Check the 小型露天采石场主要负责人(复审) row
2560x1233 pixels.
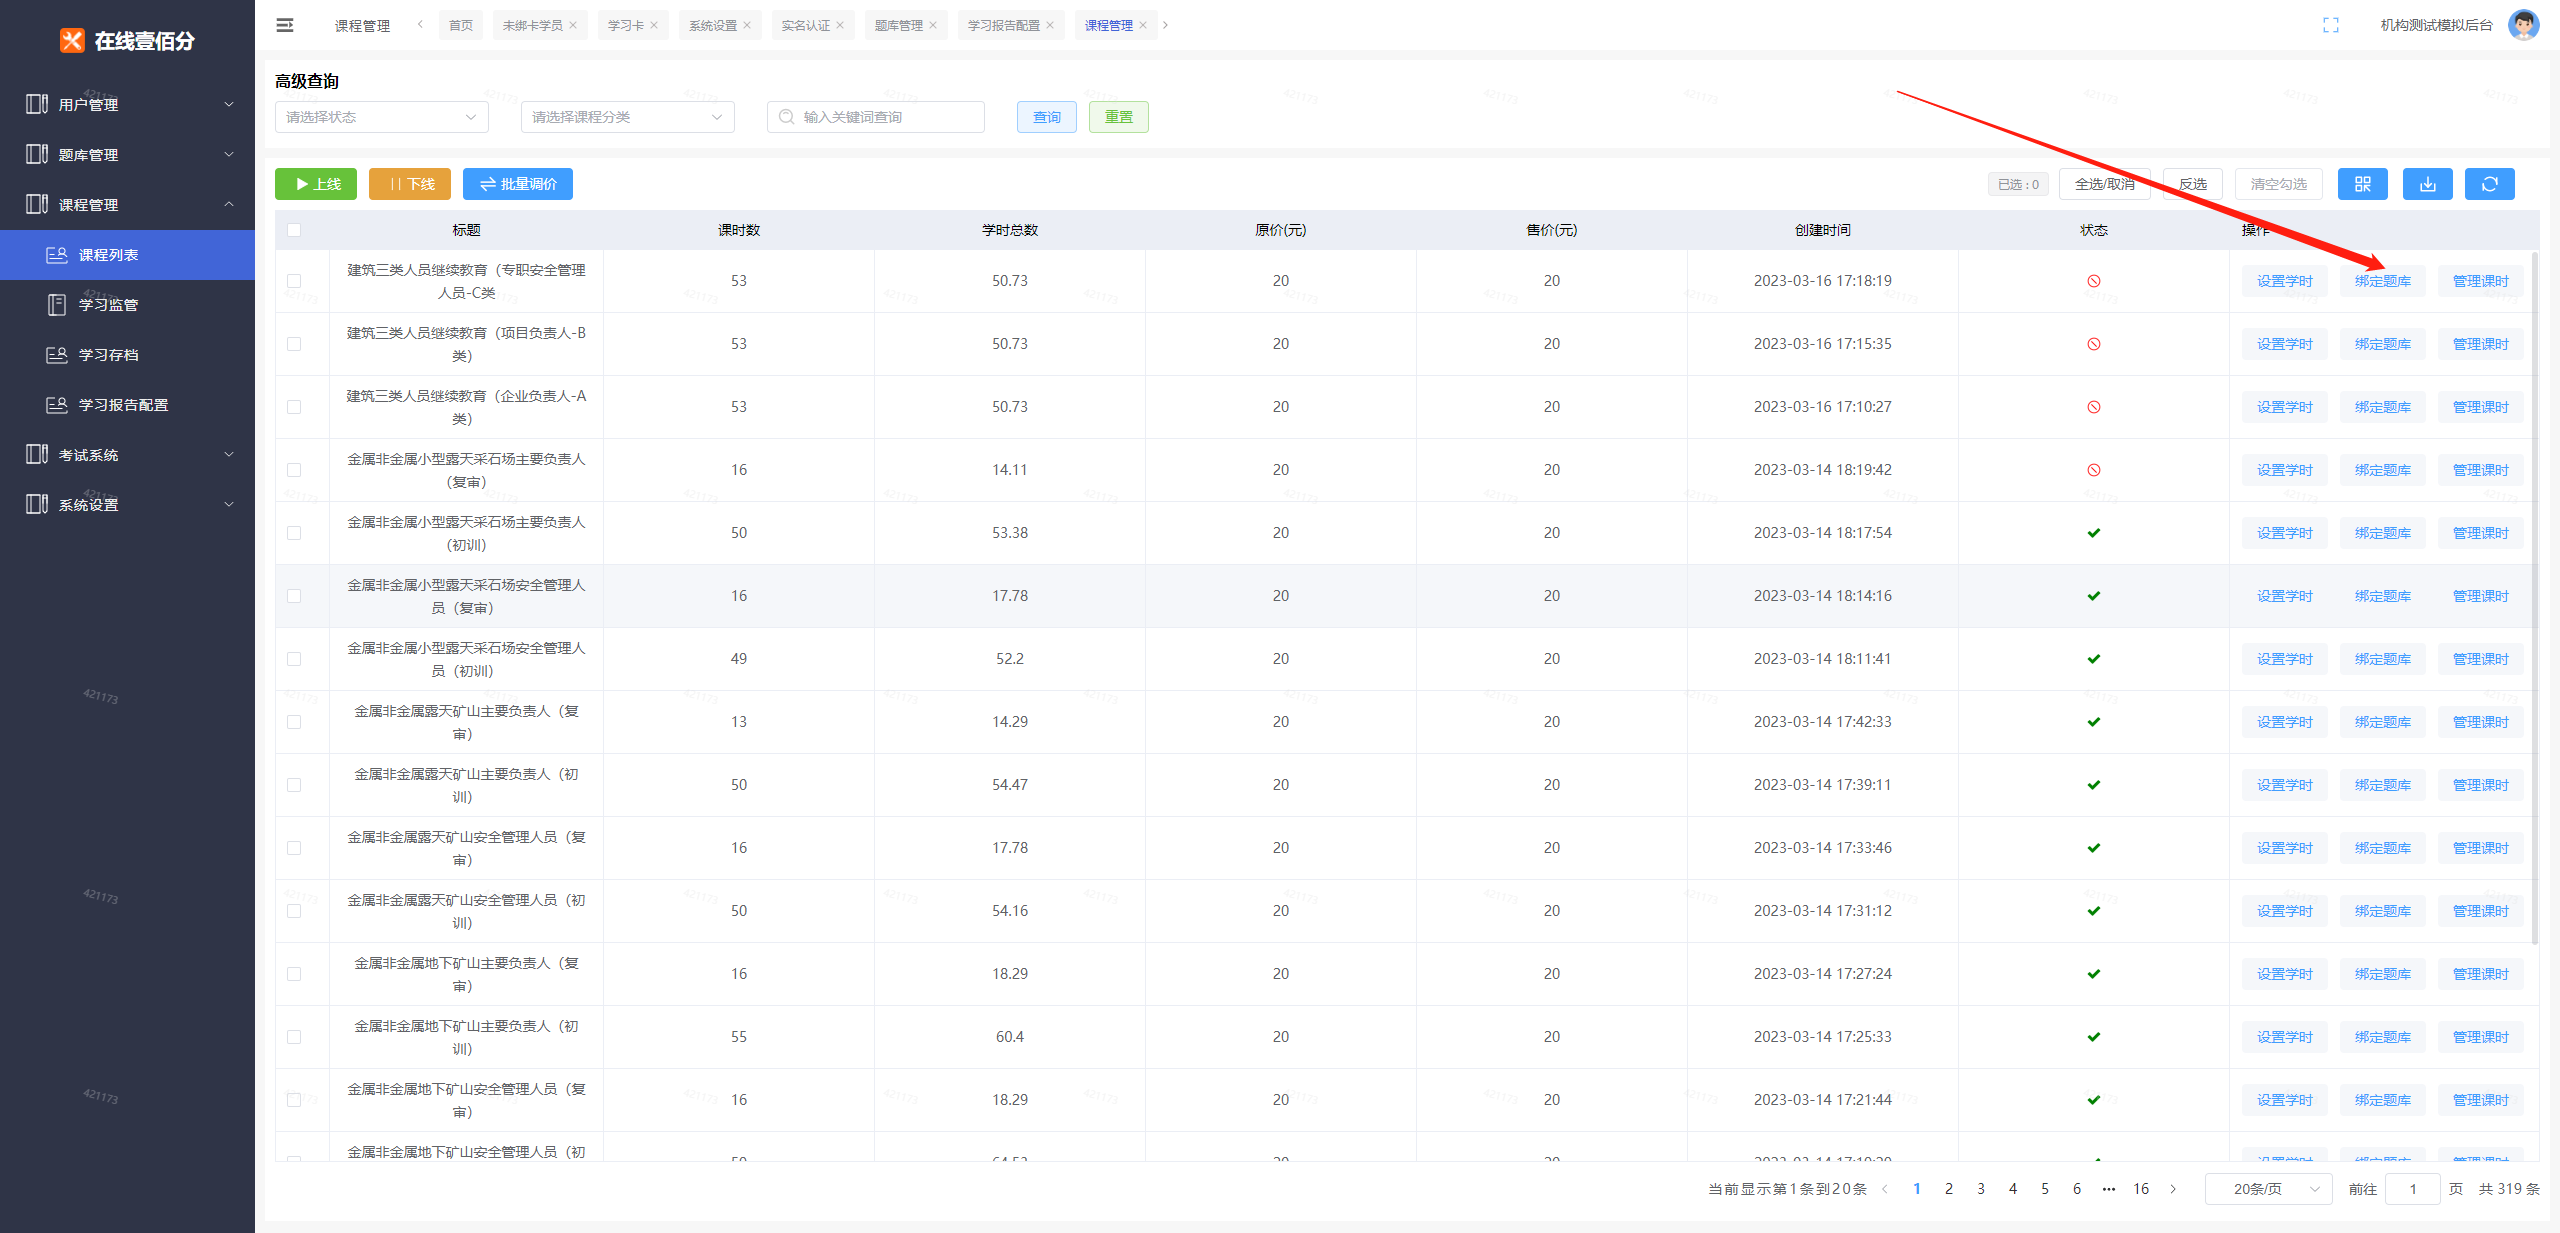tap(294, 470)
